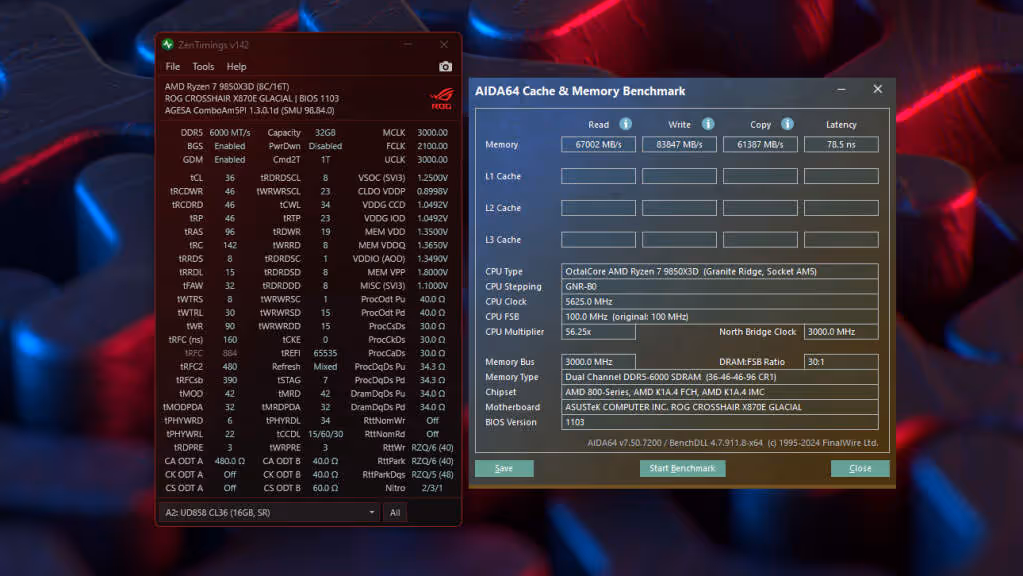Click CPU Stepping value GNR-B0
The width and height of the screenshot is (1023, 576).
point(720,286)
